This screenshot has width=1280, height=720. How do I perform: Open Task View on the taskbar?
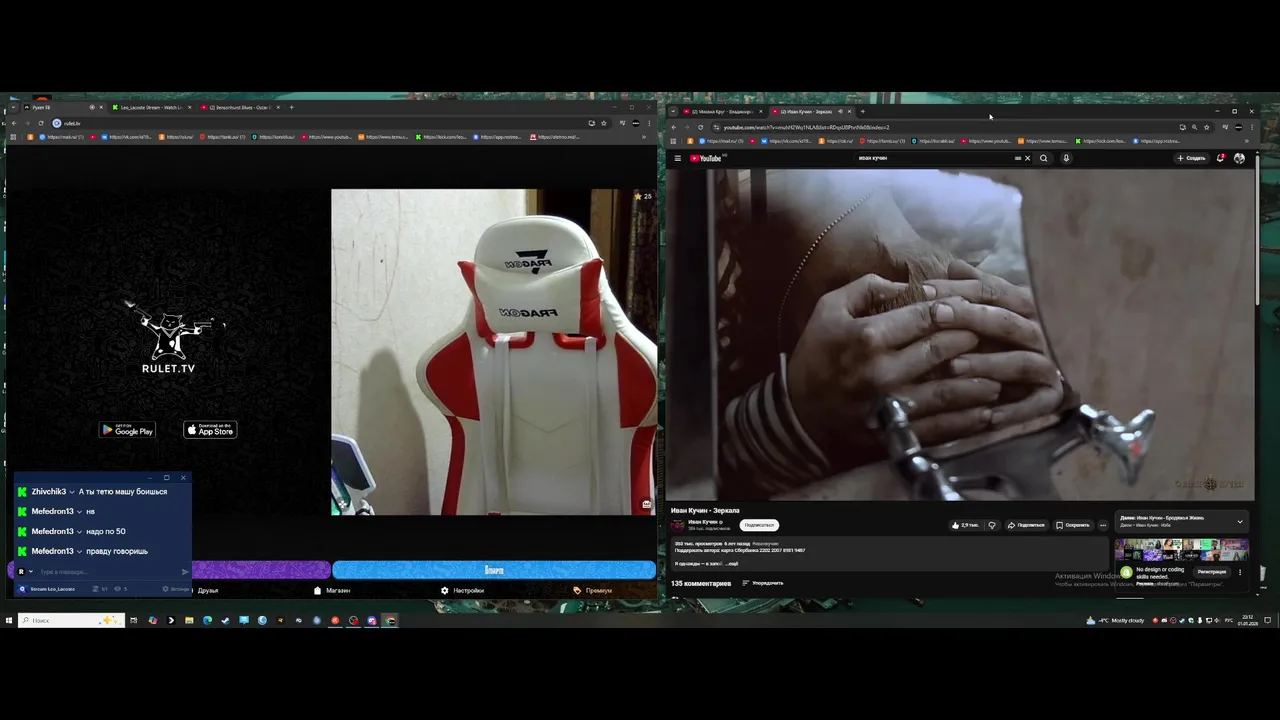133,620
